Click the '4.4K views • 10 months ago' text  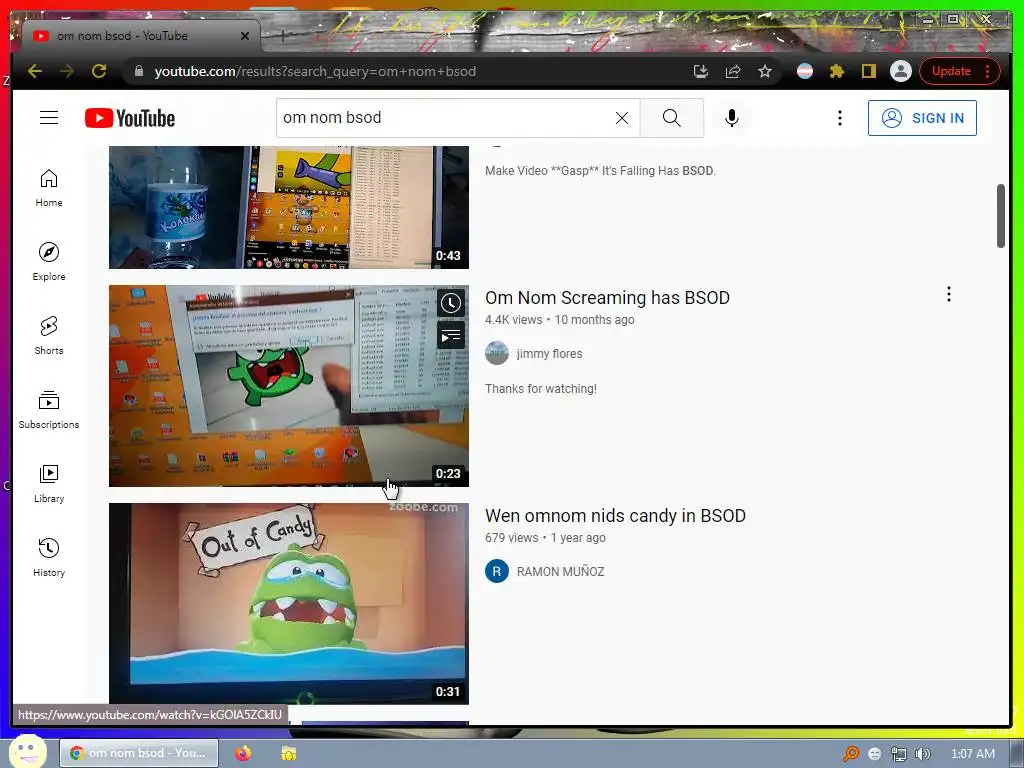point(560,320)
